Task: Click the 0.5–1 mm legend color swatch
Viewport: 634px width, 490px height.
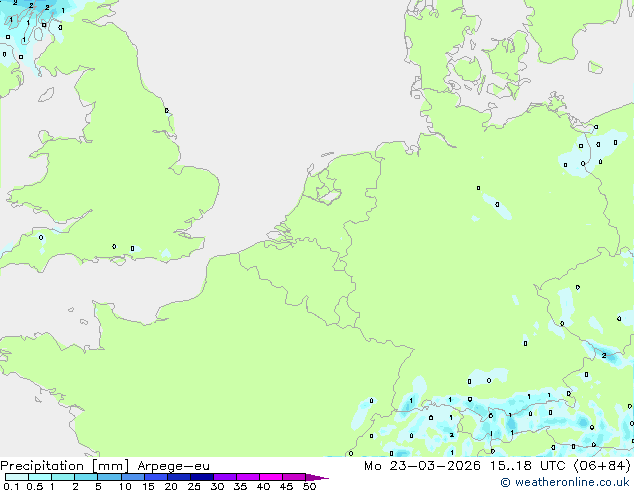Action: click(40, 477)
